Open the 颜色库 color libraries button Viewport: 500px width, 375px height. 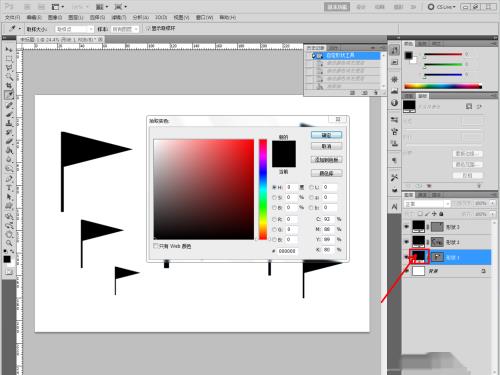[x=326, y=173]
